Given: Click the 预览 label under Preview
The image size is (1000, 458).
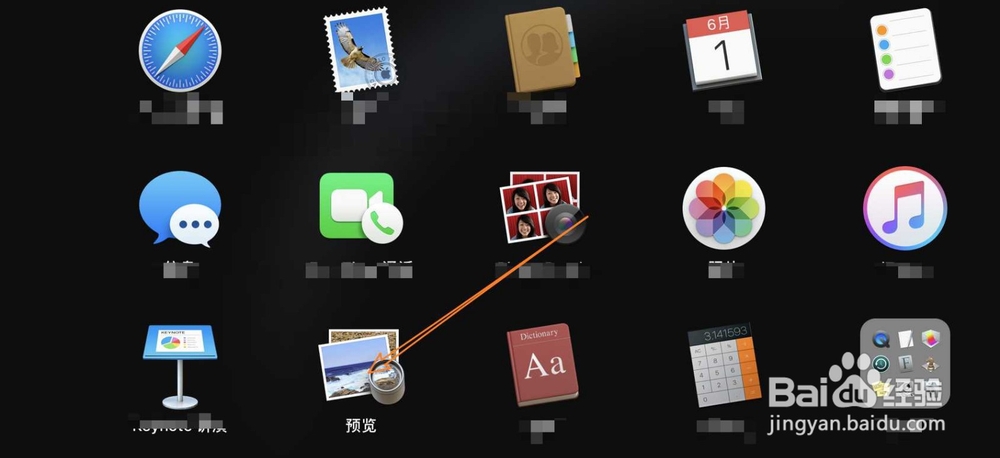Looking at the screenshot, I should tap(361, 426).
